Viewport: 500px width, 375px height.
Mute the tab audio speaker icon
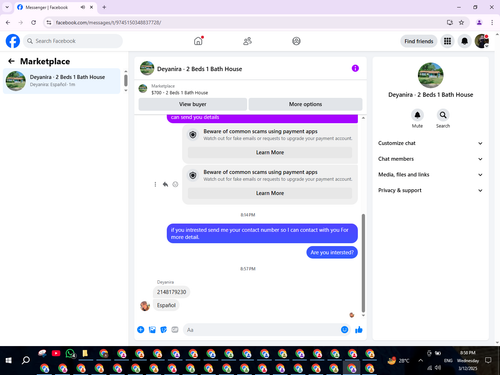(82, 7)
